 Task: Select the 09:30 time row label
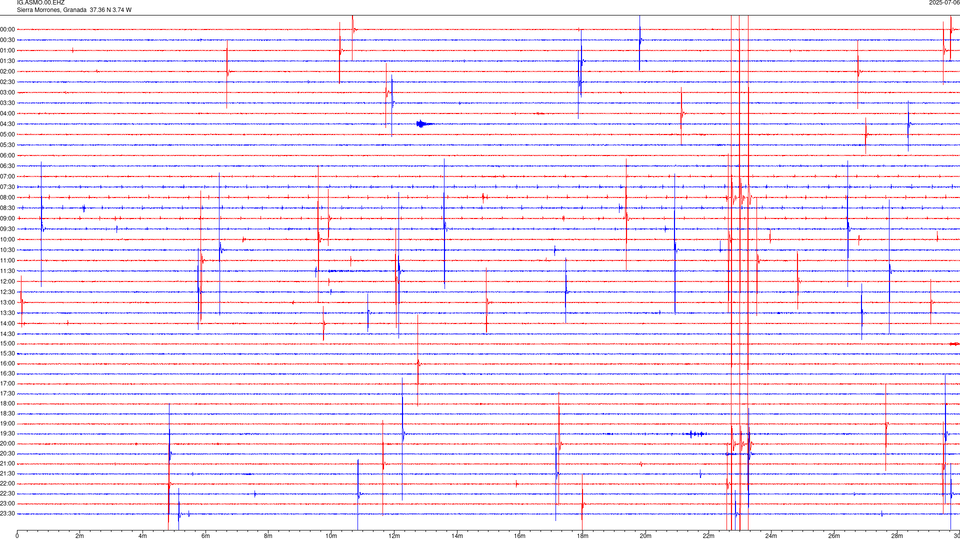(8, 229)
